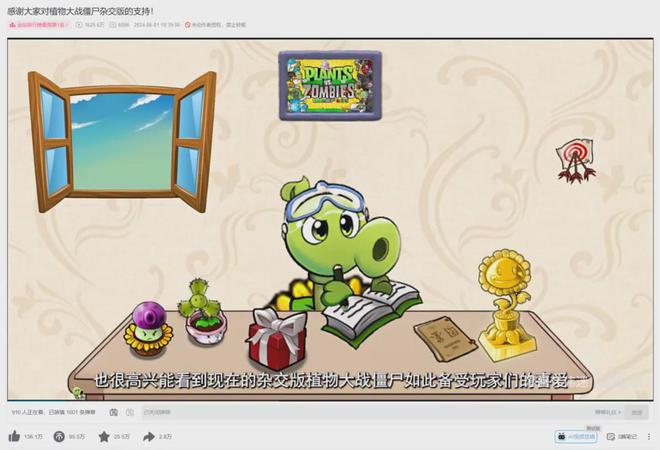Click the viewers watching count text

28,412
